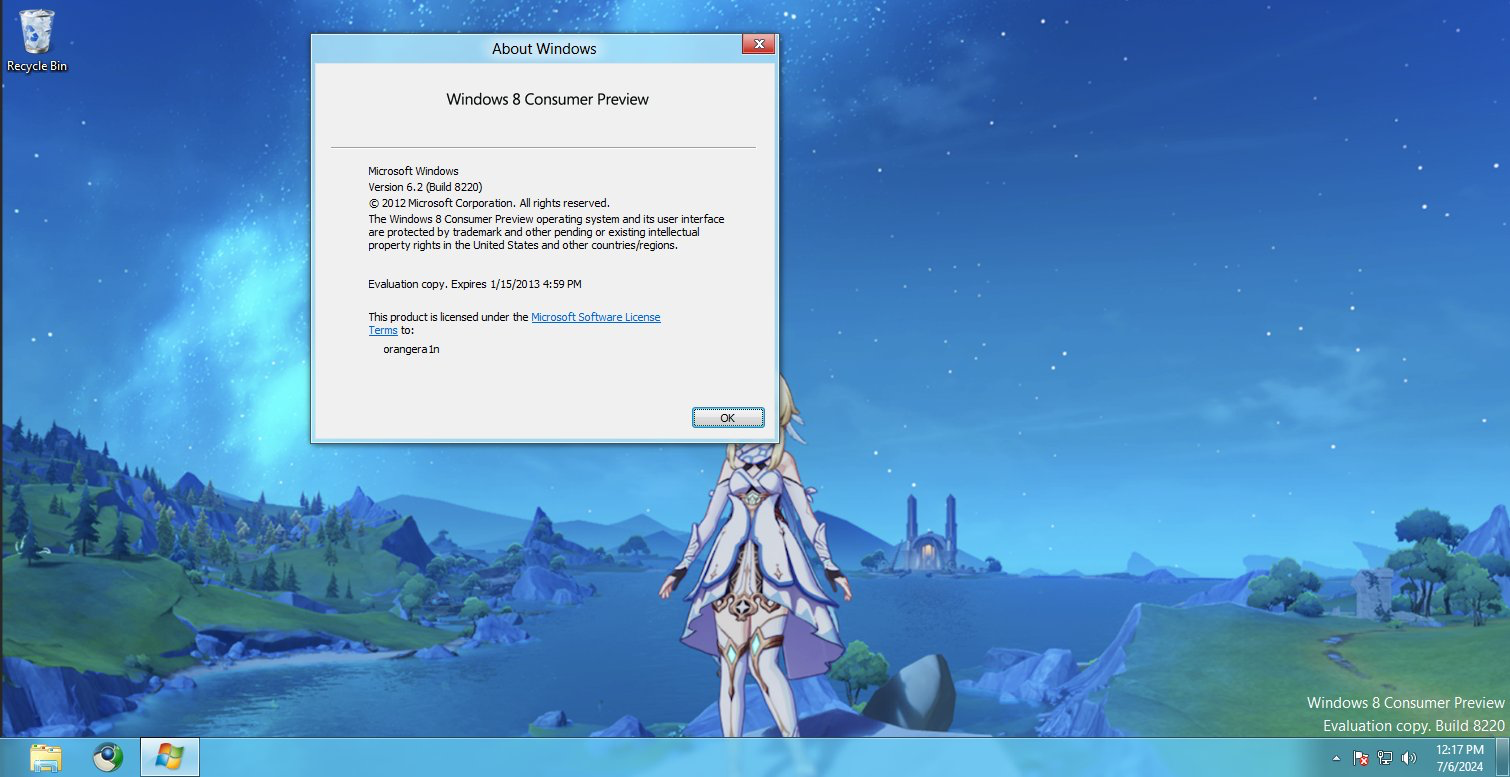Open the volume speaker tray icon
This screenshot has height=777, width=1510.
click(x=1409, y=758)
